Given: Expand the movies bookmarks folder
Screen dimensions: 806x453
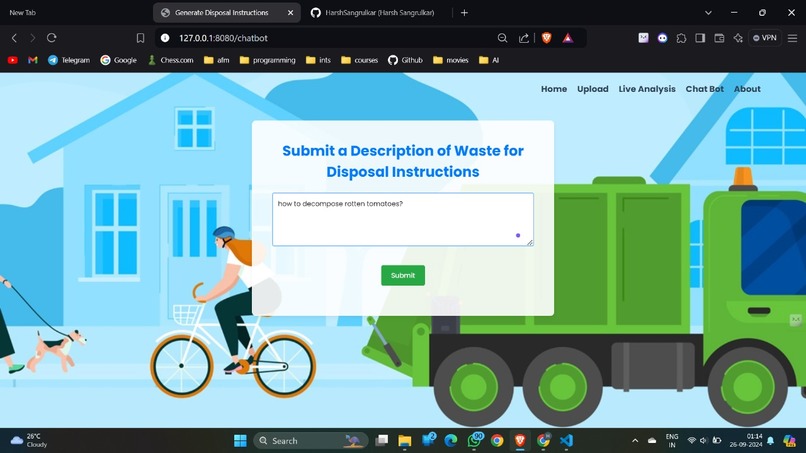Looking at the screenshot, I should pos(451,60).
